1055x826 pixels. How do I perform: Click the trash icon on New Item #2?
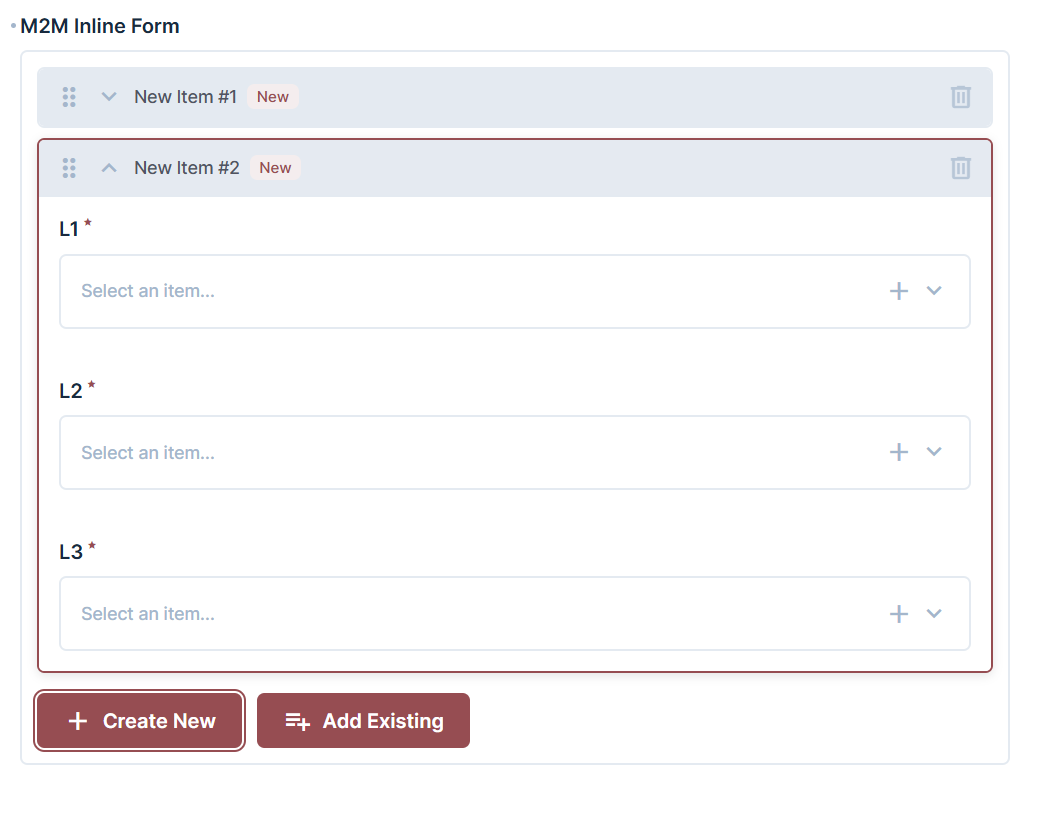click(960, 168)
